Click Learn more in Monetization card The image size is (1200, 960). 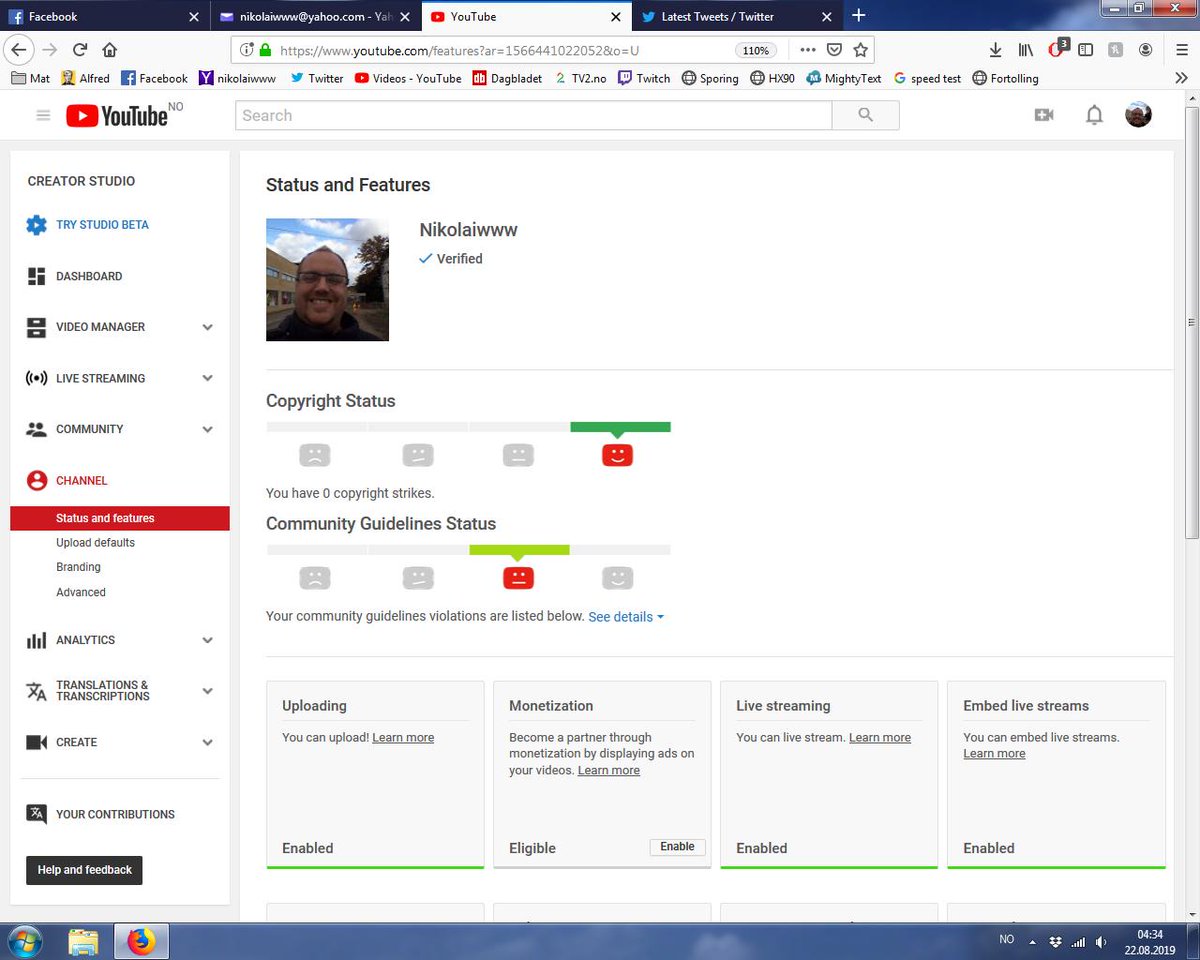(609, 771)
